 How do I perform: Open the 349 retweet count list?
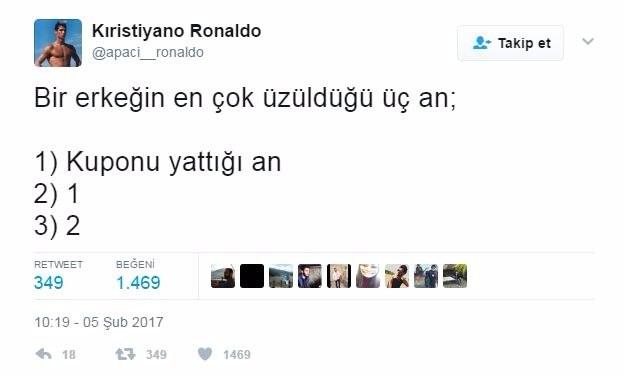tap(49, 283)
